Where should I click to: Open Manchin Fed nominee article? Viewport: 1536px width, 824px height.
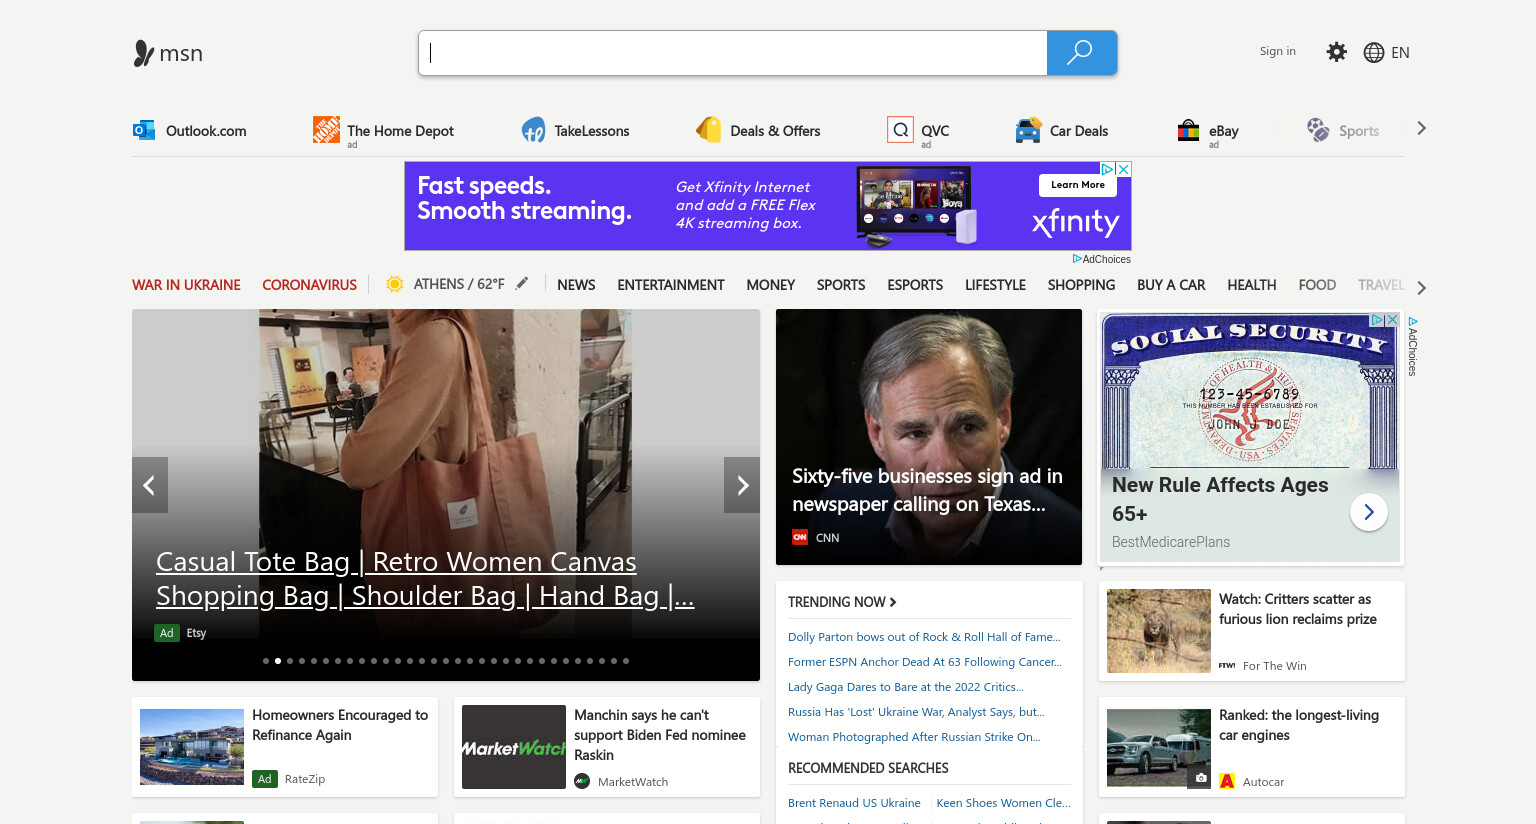(660, 735)
